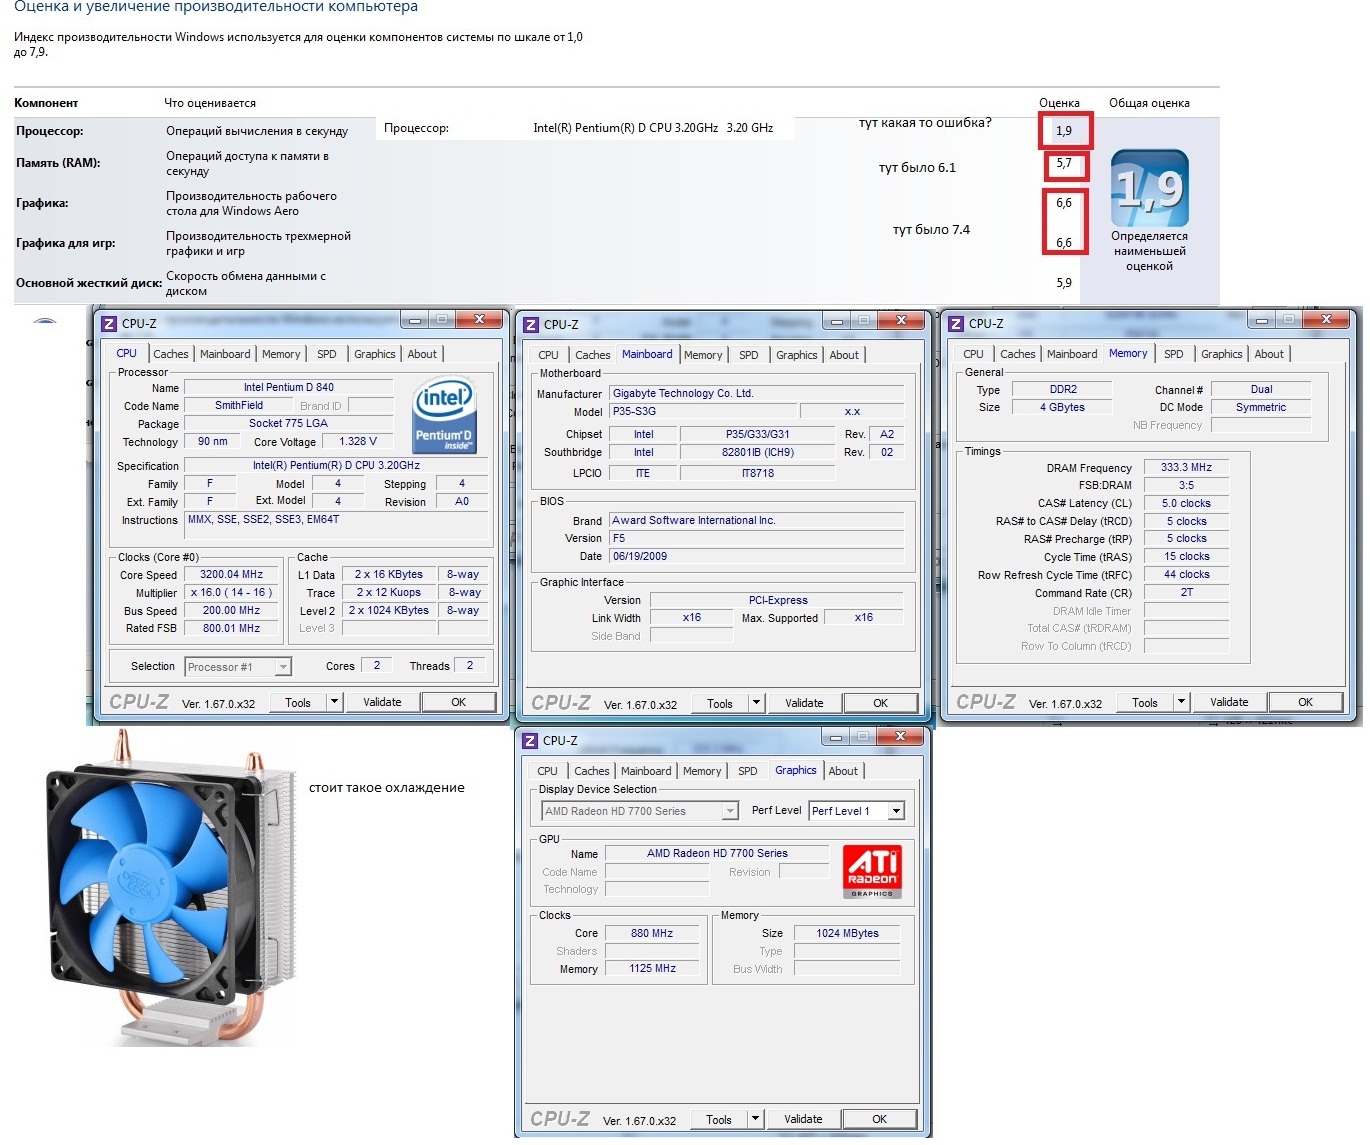Click the 82801IB (ICH9) southbridge value
Image resolution: width=1370 pixels, height=1145 pixels.
758,453
